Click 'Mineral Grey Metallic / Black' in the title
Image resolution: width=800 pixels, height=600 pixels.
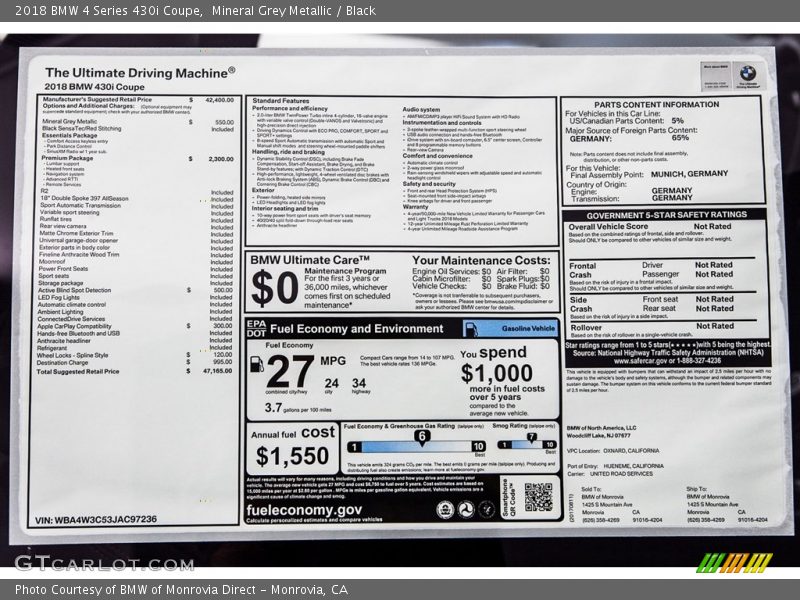tap(294, 11)
